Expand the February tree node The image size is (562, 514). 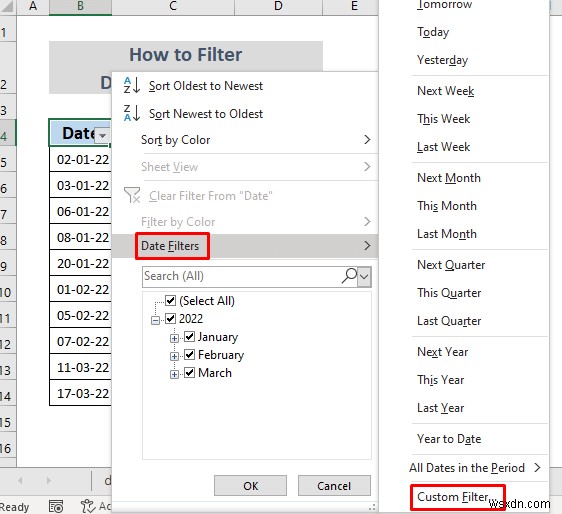(174, 356)
